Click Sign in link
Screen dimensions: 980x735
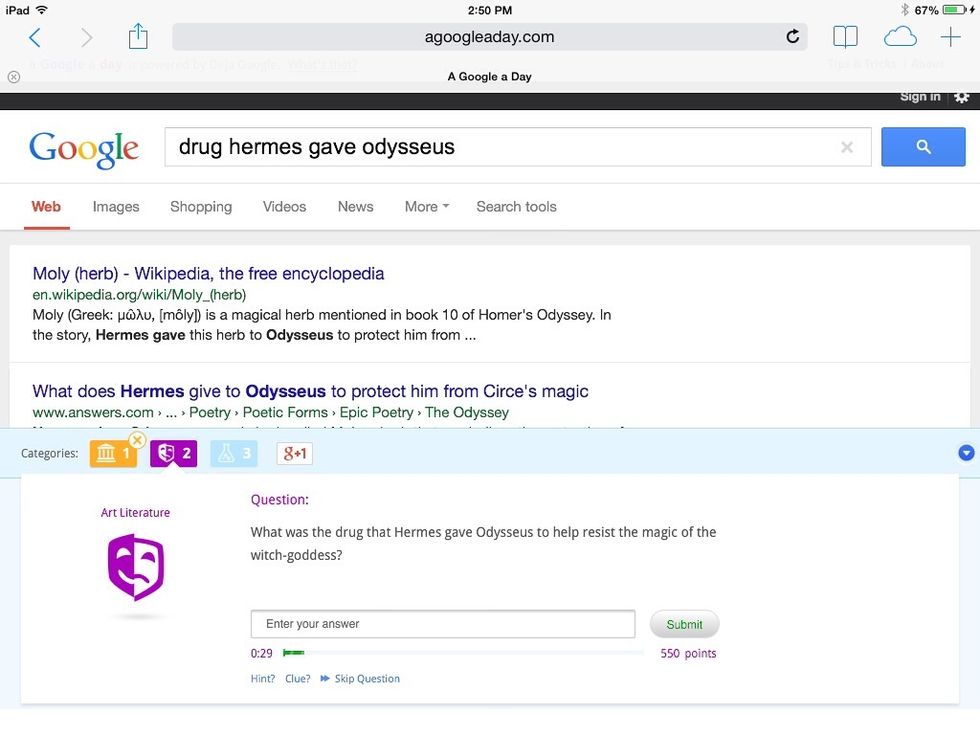point(920,96)
